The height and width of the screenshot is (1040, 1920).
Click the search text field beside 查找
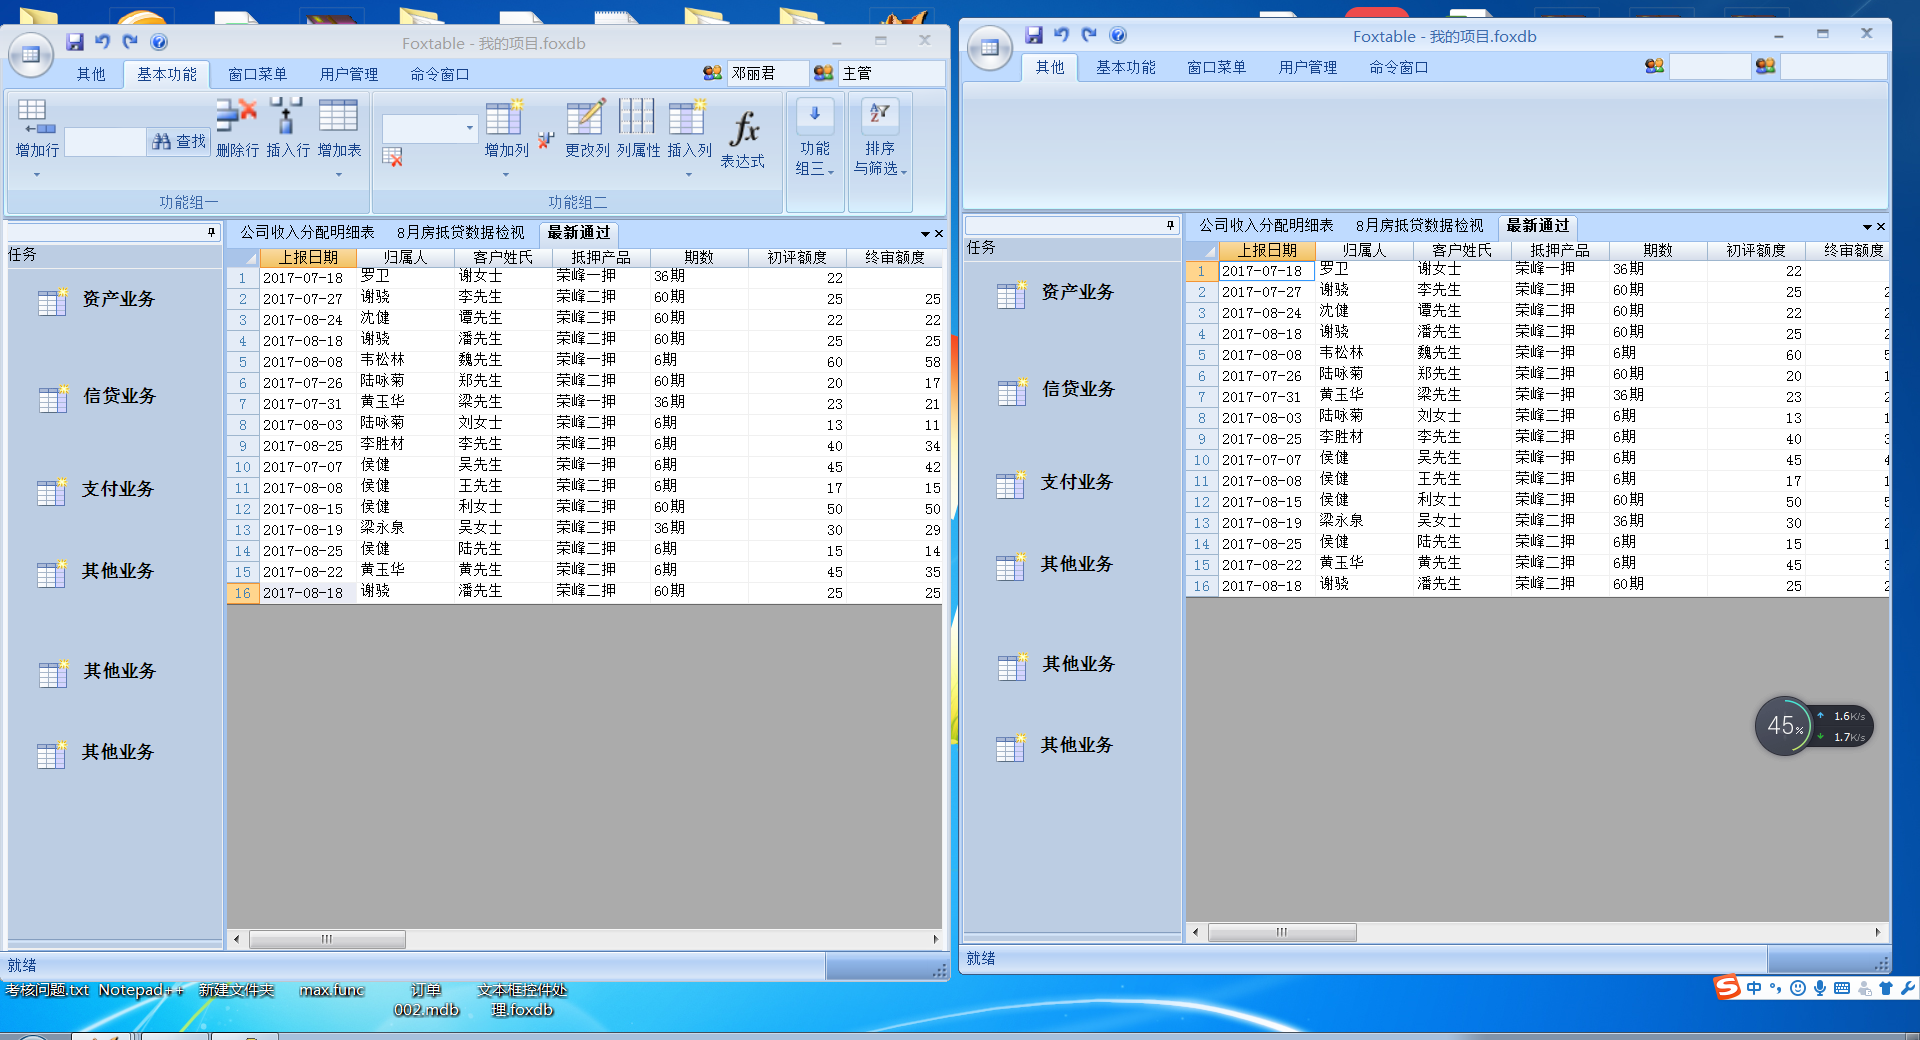[105, 142]
